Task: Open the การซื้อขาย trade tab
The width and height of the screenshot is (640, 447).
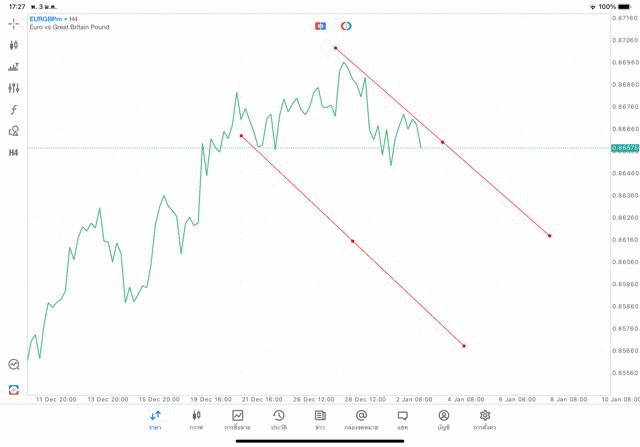Action: 237,420
